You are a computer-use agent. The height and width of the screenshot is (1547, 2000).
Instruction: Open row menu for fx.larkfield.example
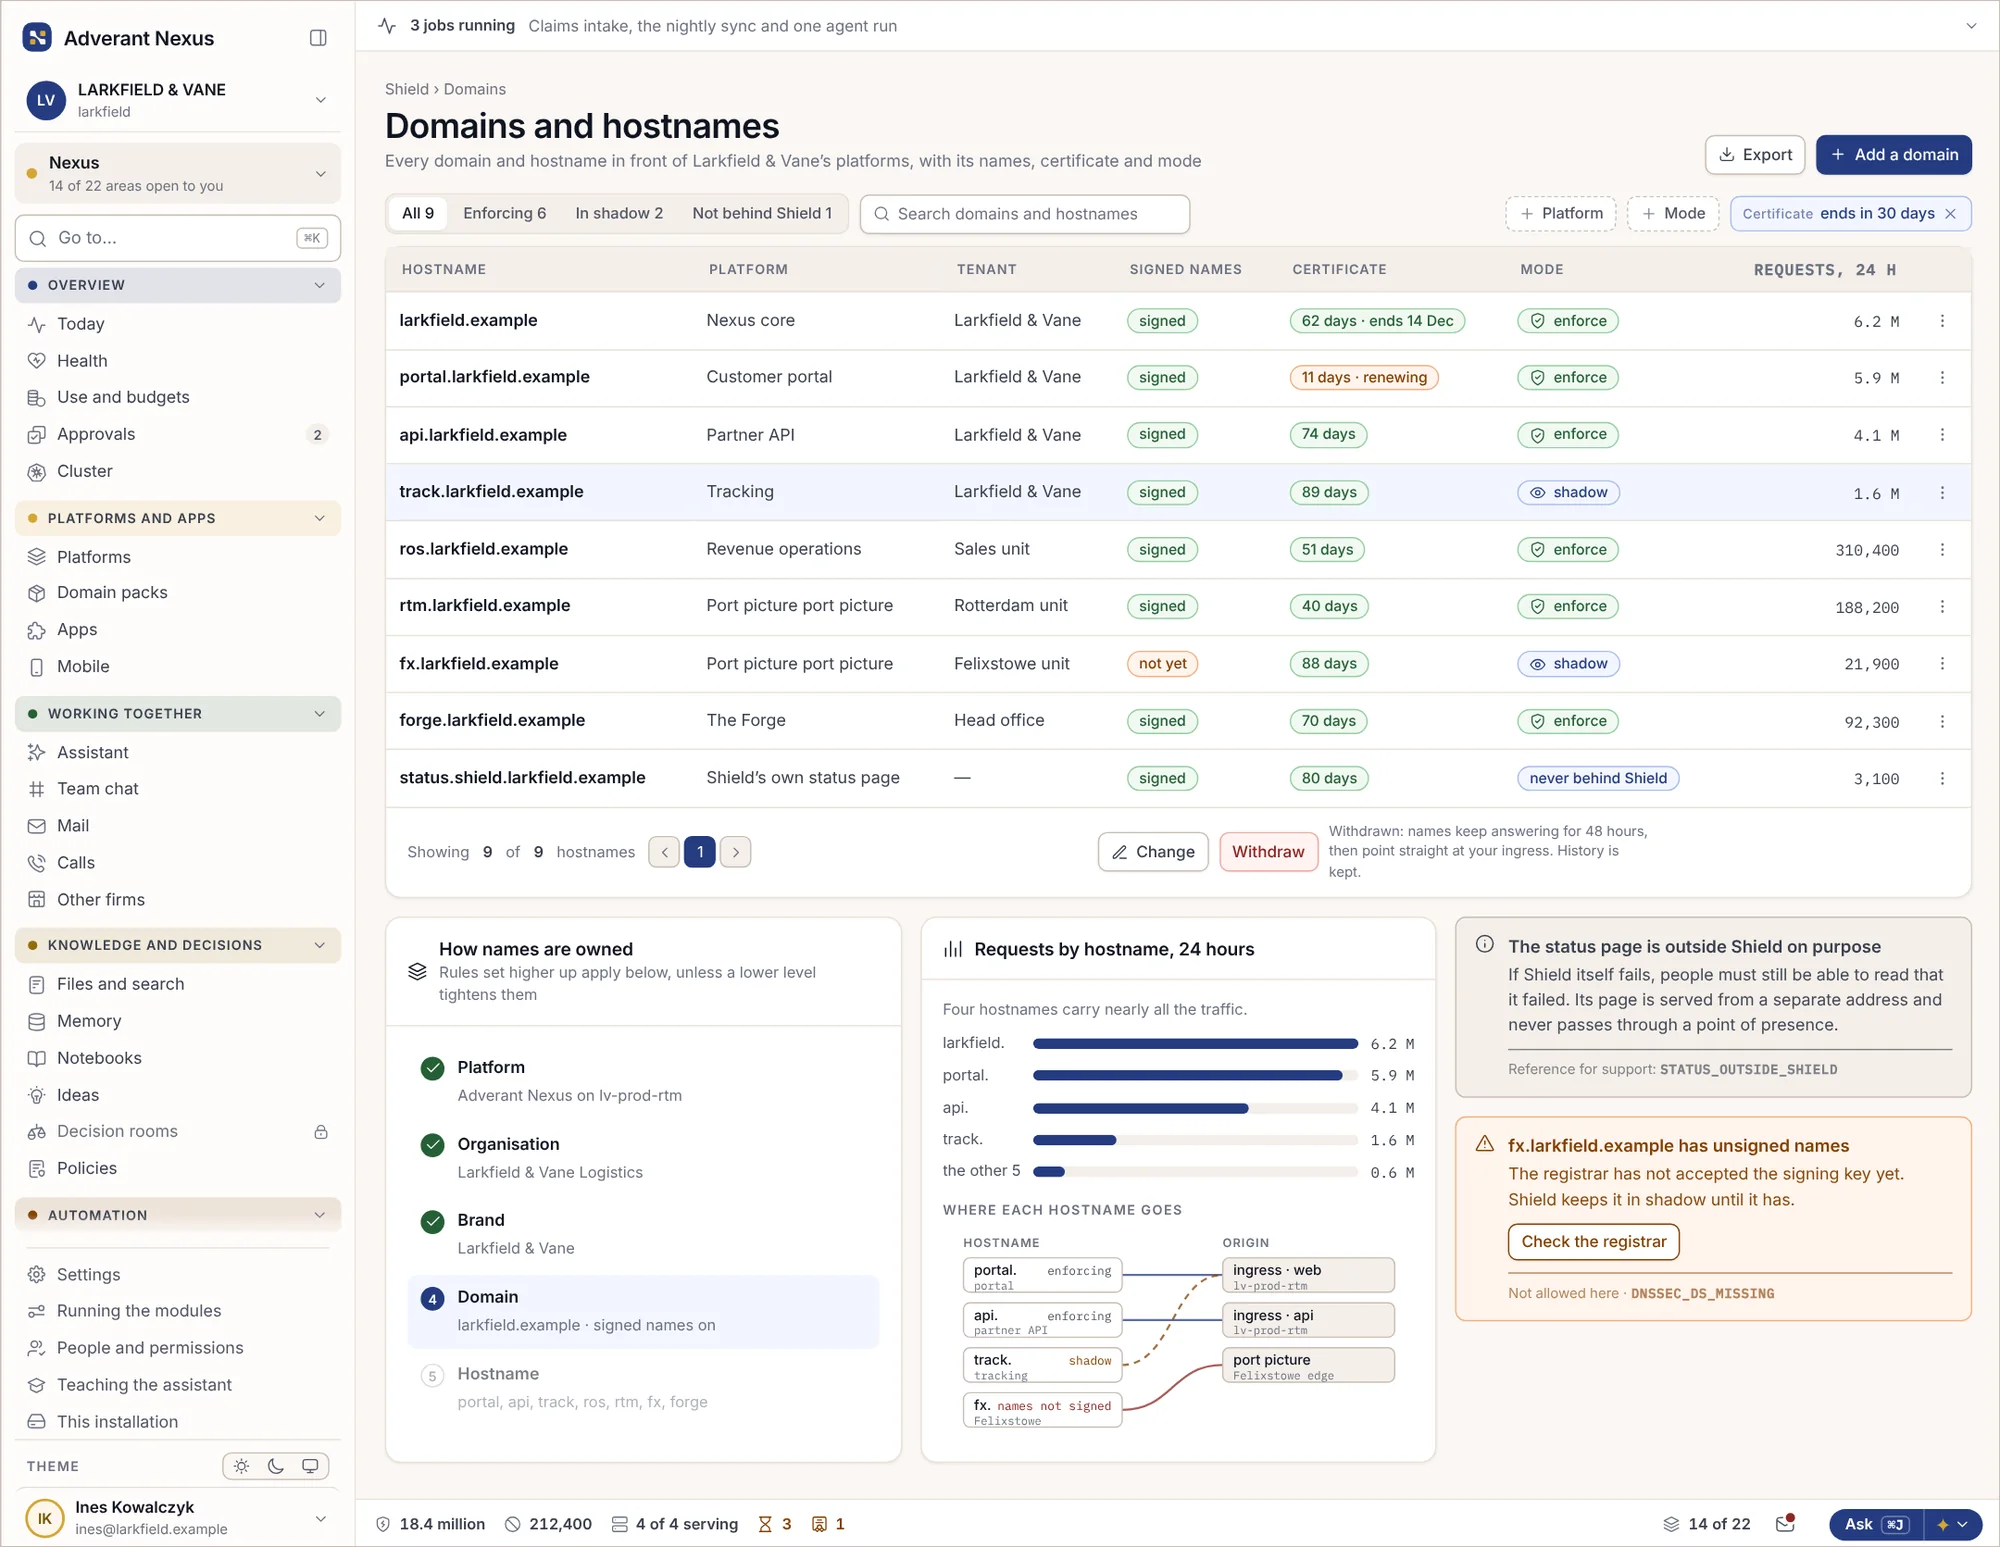tap(1942, 664)
